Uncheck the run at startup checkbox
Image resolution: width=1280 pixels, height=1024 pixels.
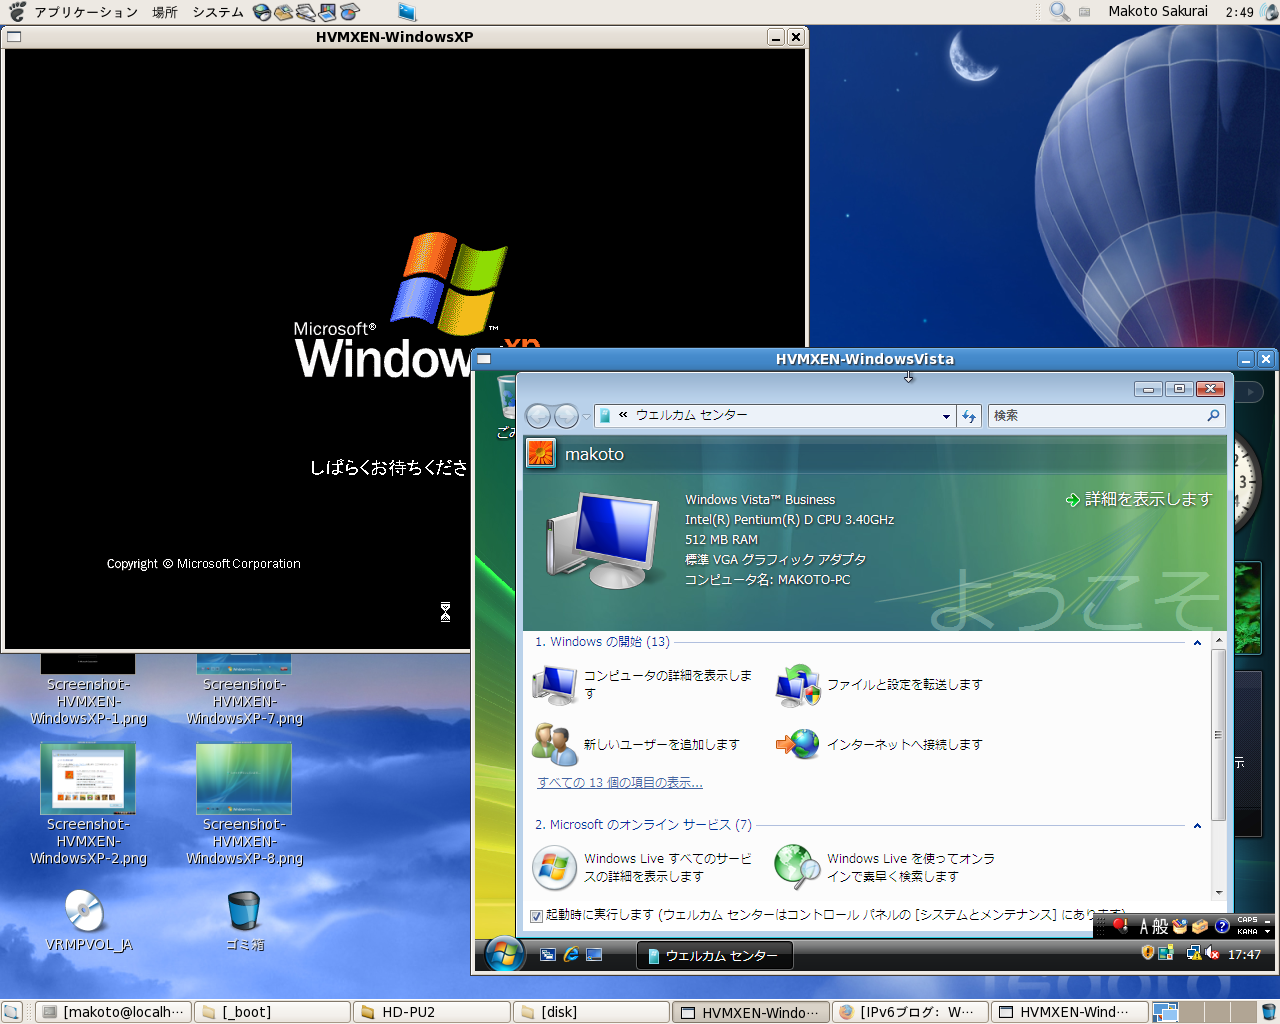tap(536, 915)
